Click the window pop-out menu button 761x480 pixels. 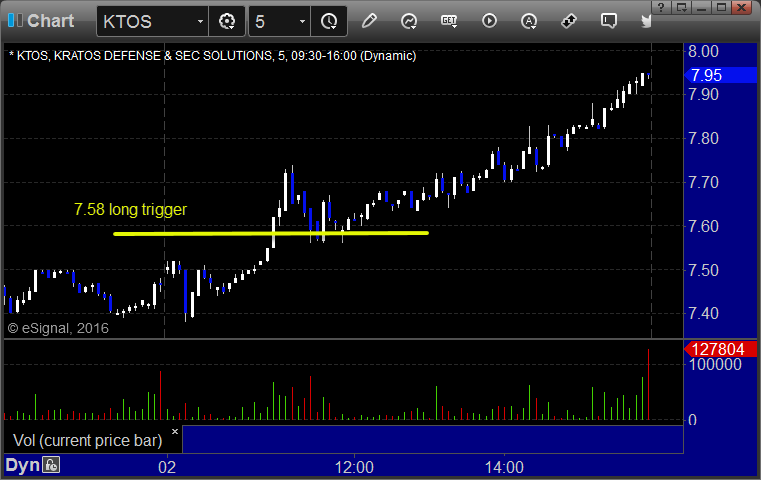click(681, 7)
